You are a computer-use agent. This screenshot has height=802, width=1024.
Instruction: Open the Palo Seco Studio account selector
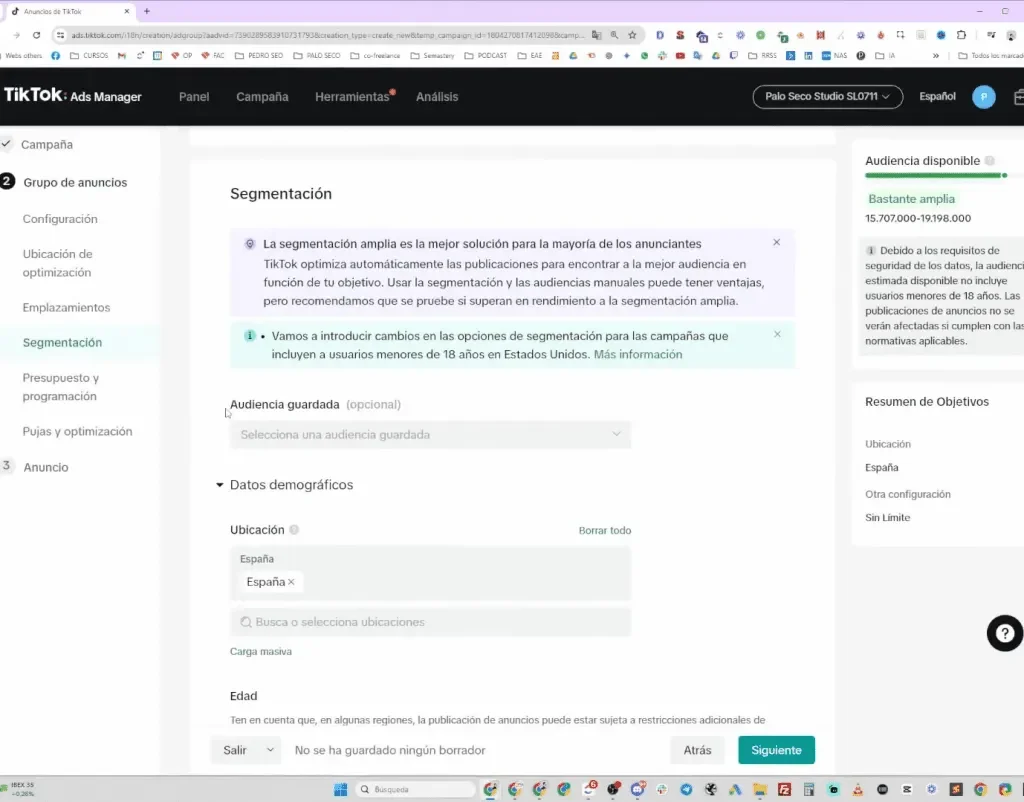827,97
